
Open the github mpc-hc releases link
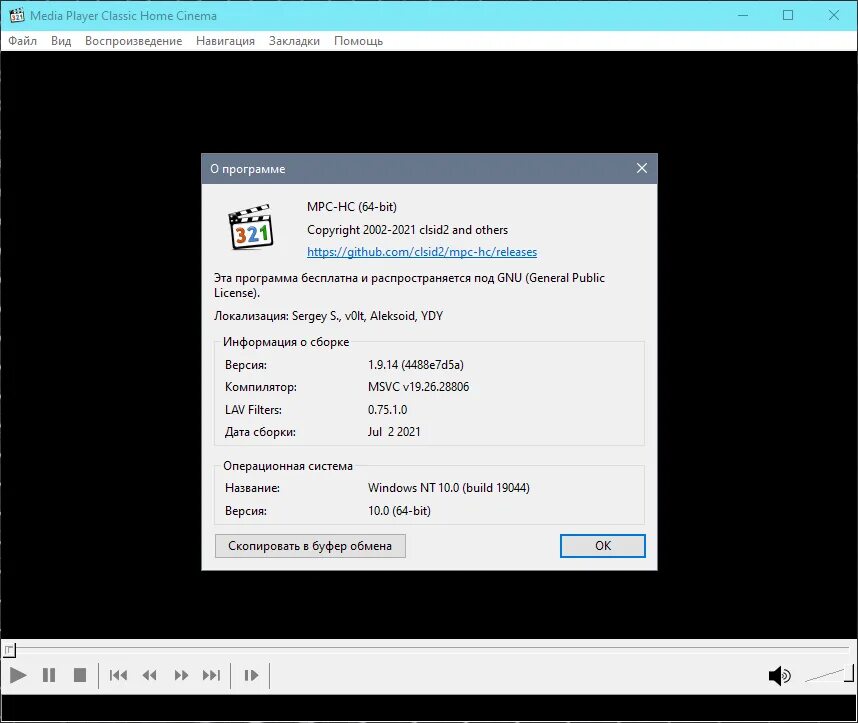click(x=422, y=252)
